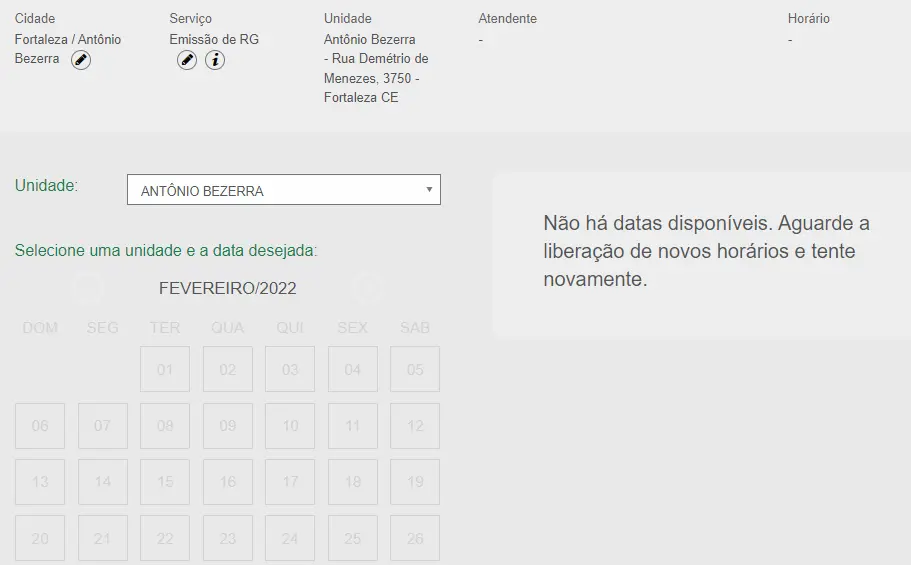Click the Unidade address text in header
Image resolution: width=911 pixels, height=565 pixels.
tap(376, 69)
